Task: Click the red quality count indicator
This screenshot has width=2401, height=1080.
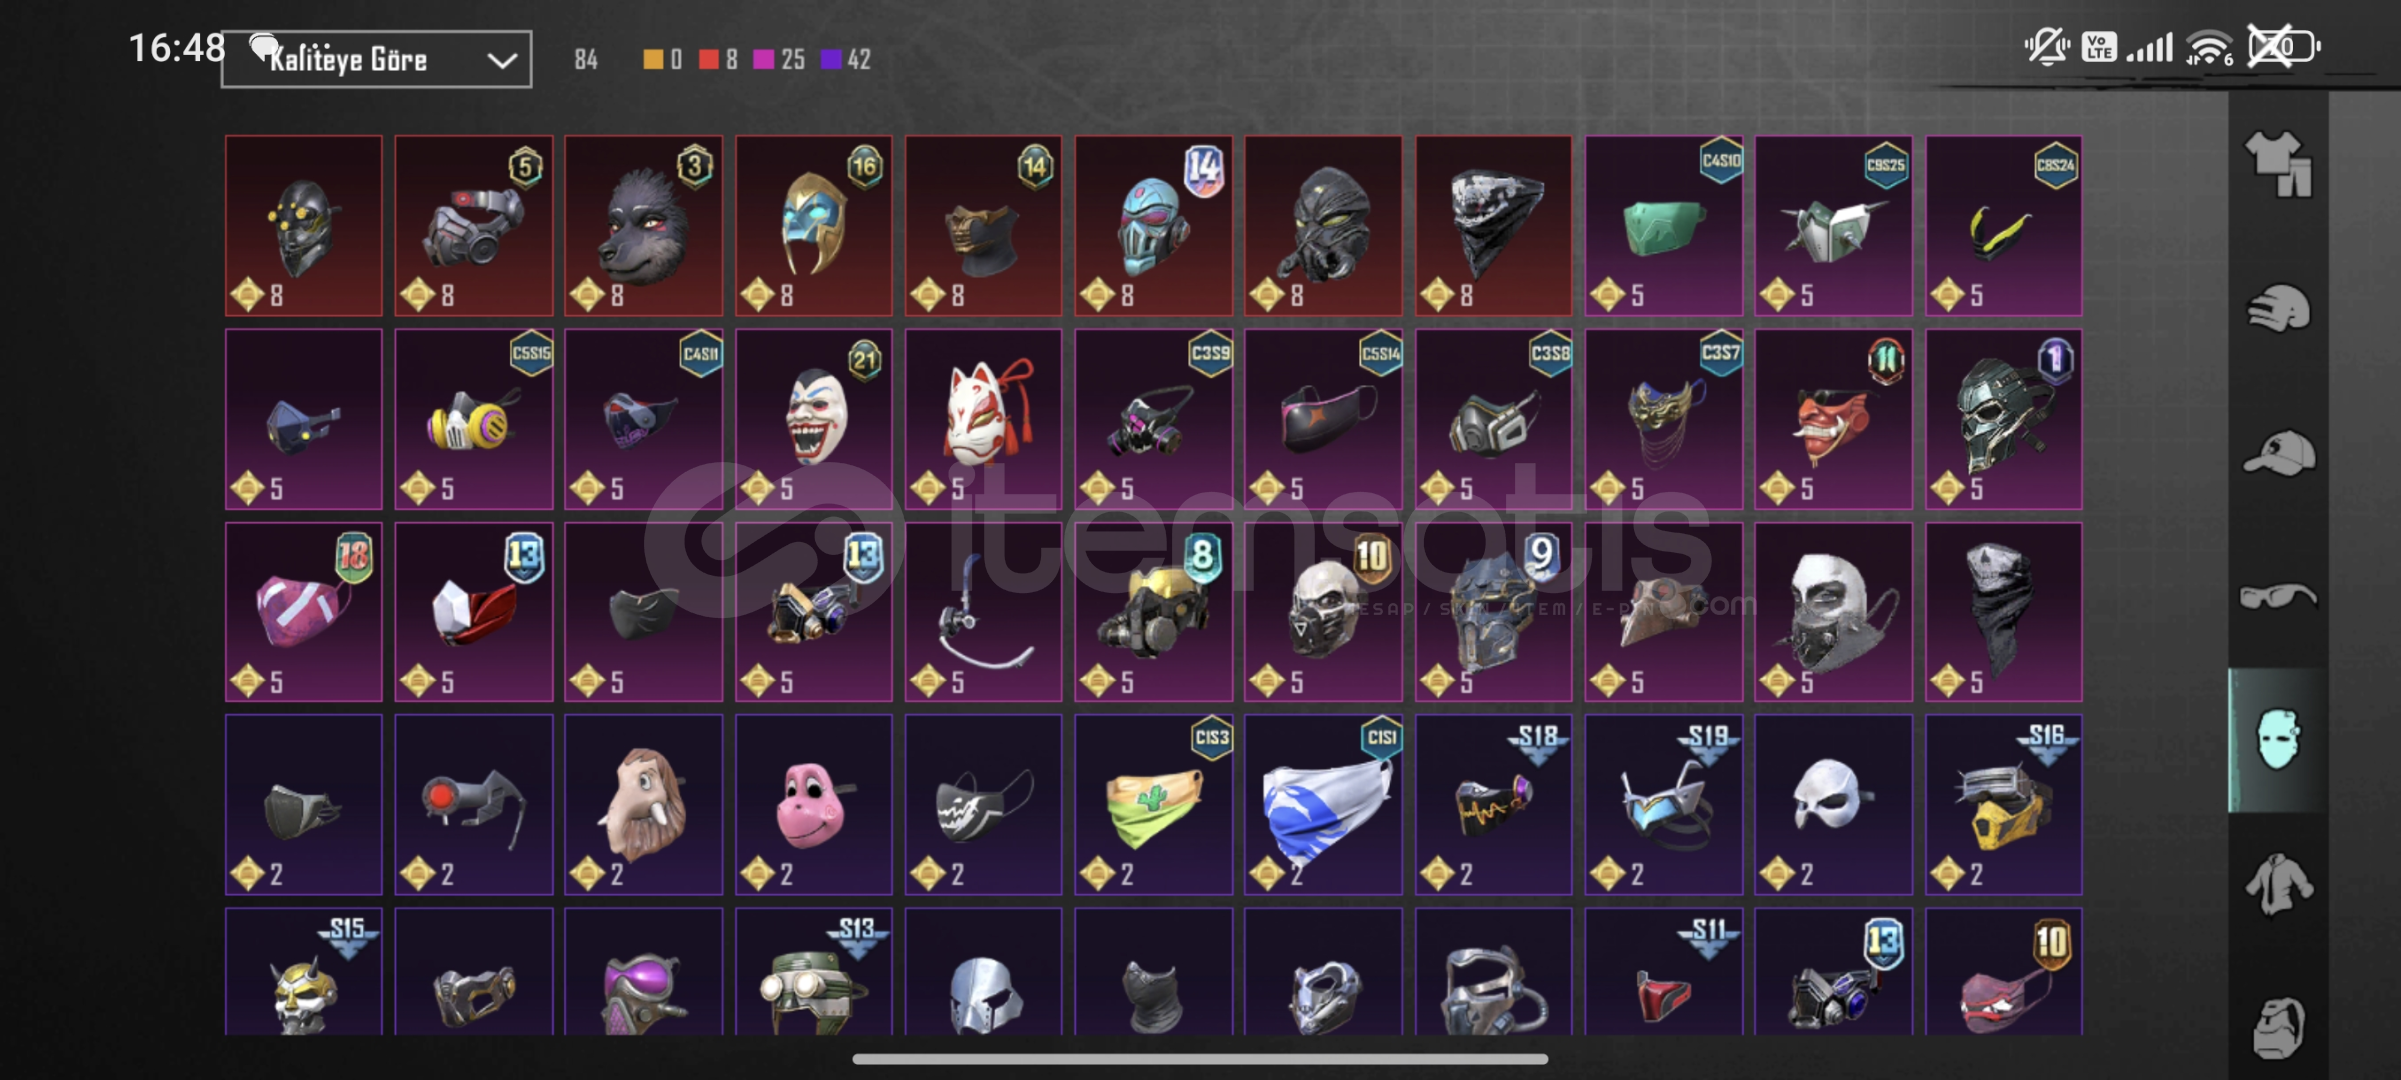Action: (x=718, y=60)
